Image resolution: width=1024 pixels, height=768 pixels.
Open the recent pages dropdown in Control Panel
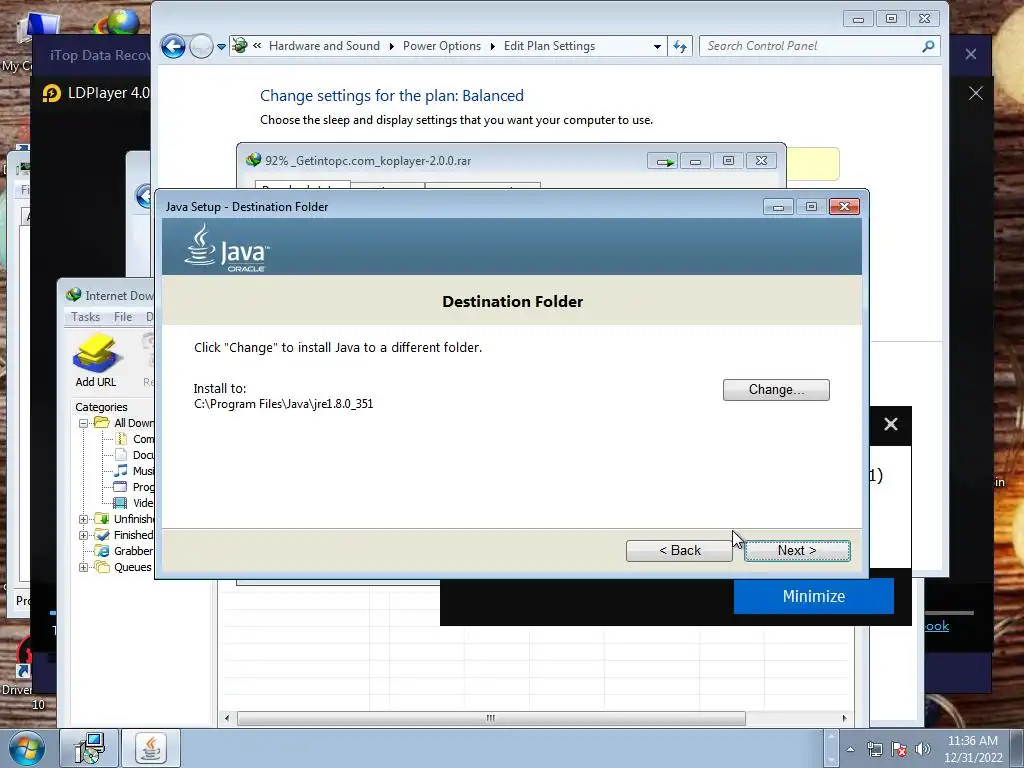[221, 47]
